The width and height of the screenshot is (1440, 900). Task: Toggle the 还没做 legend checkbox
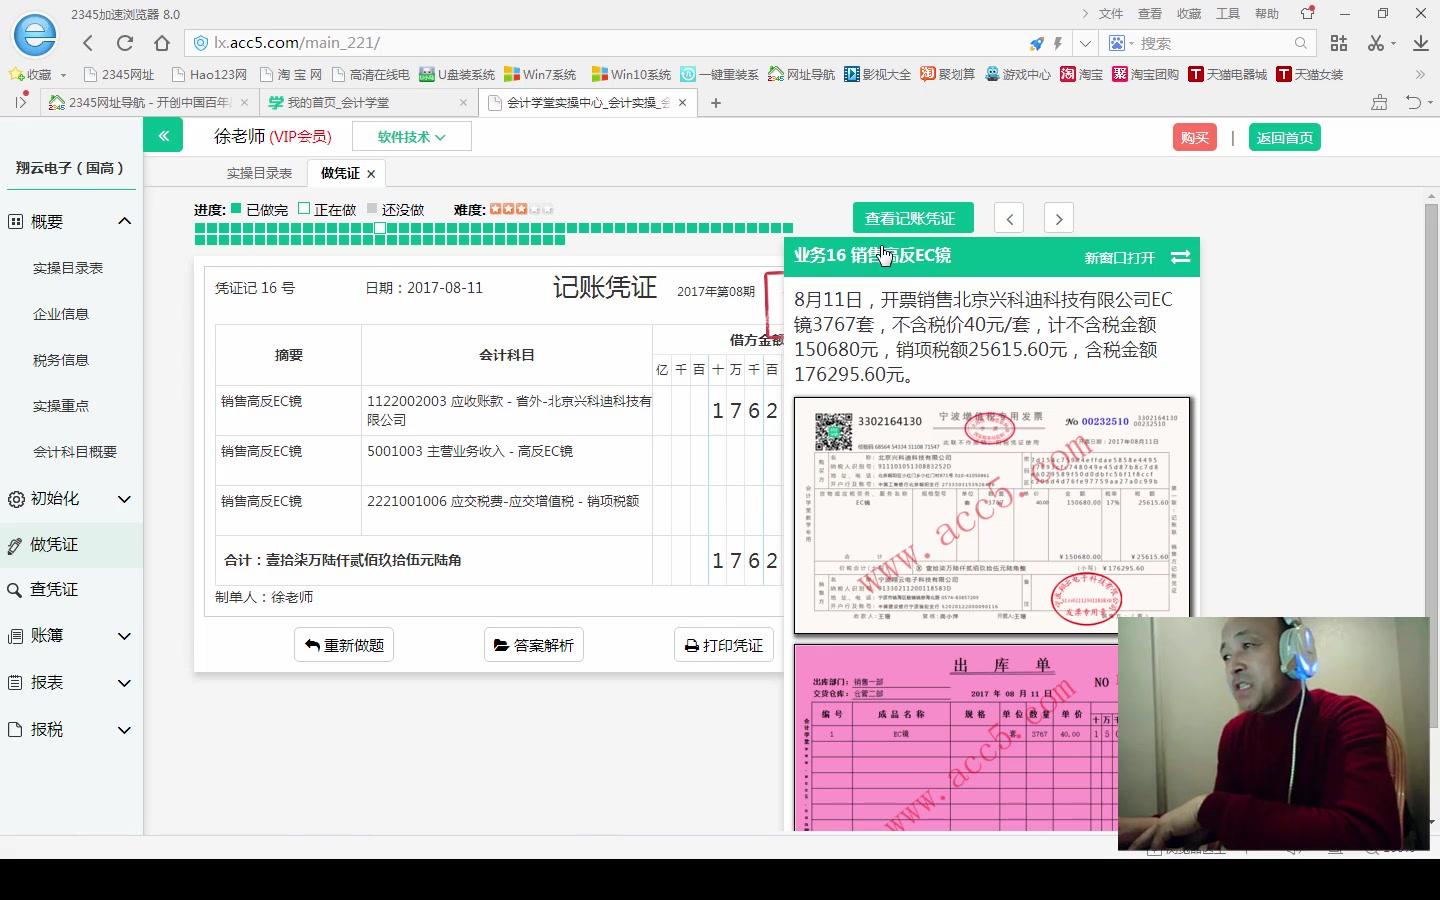coord(370,209)
